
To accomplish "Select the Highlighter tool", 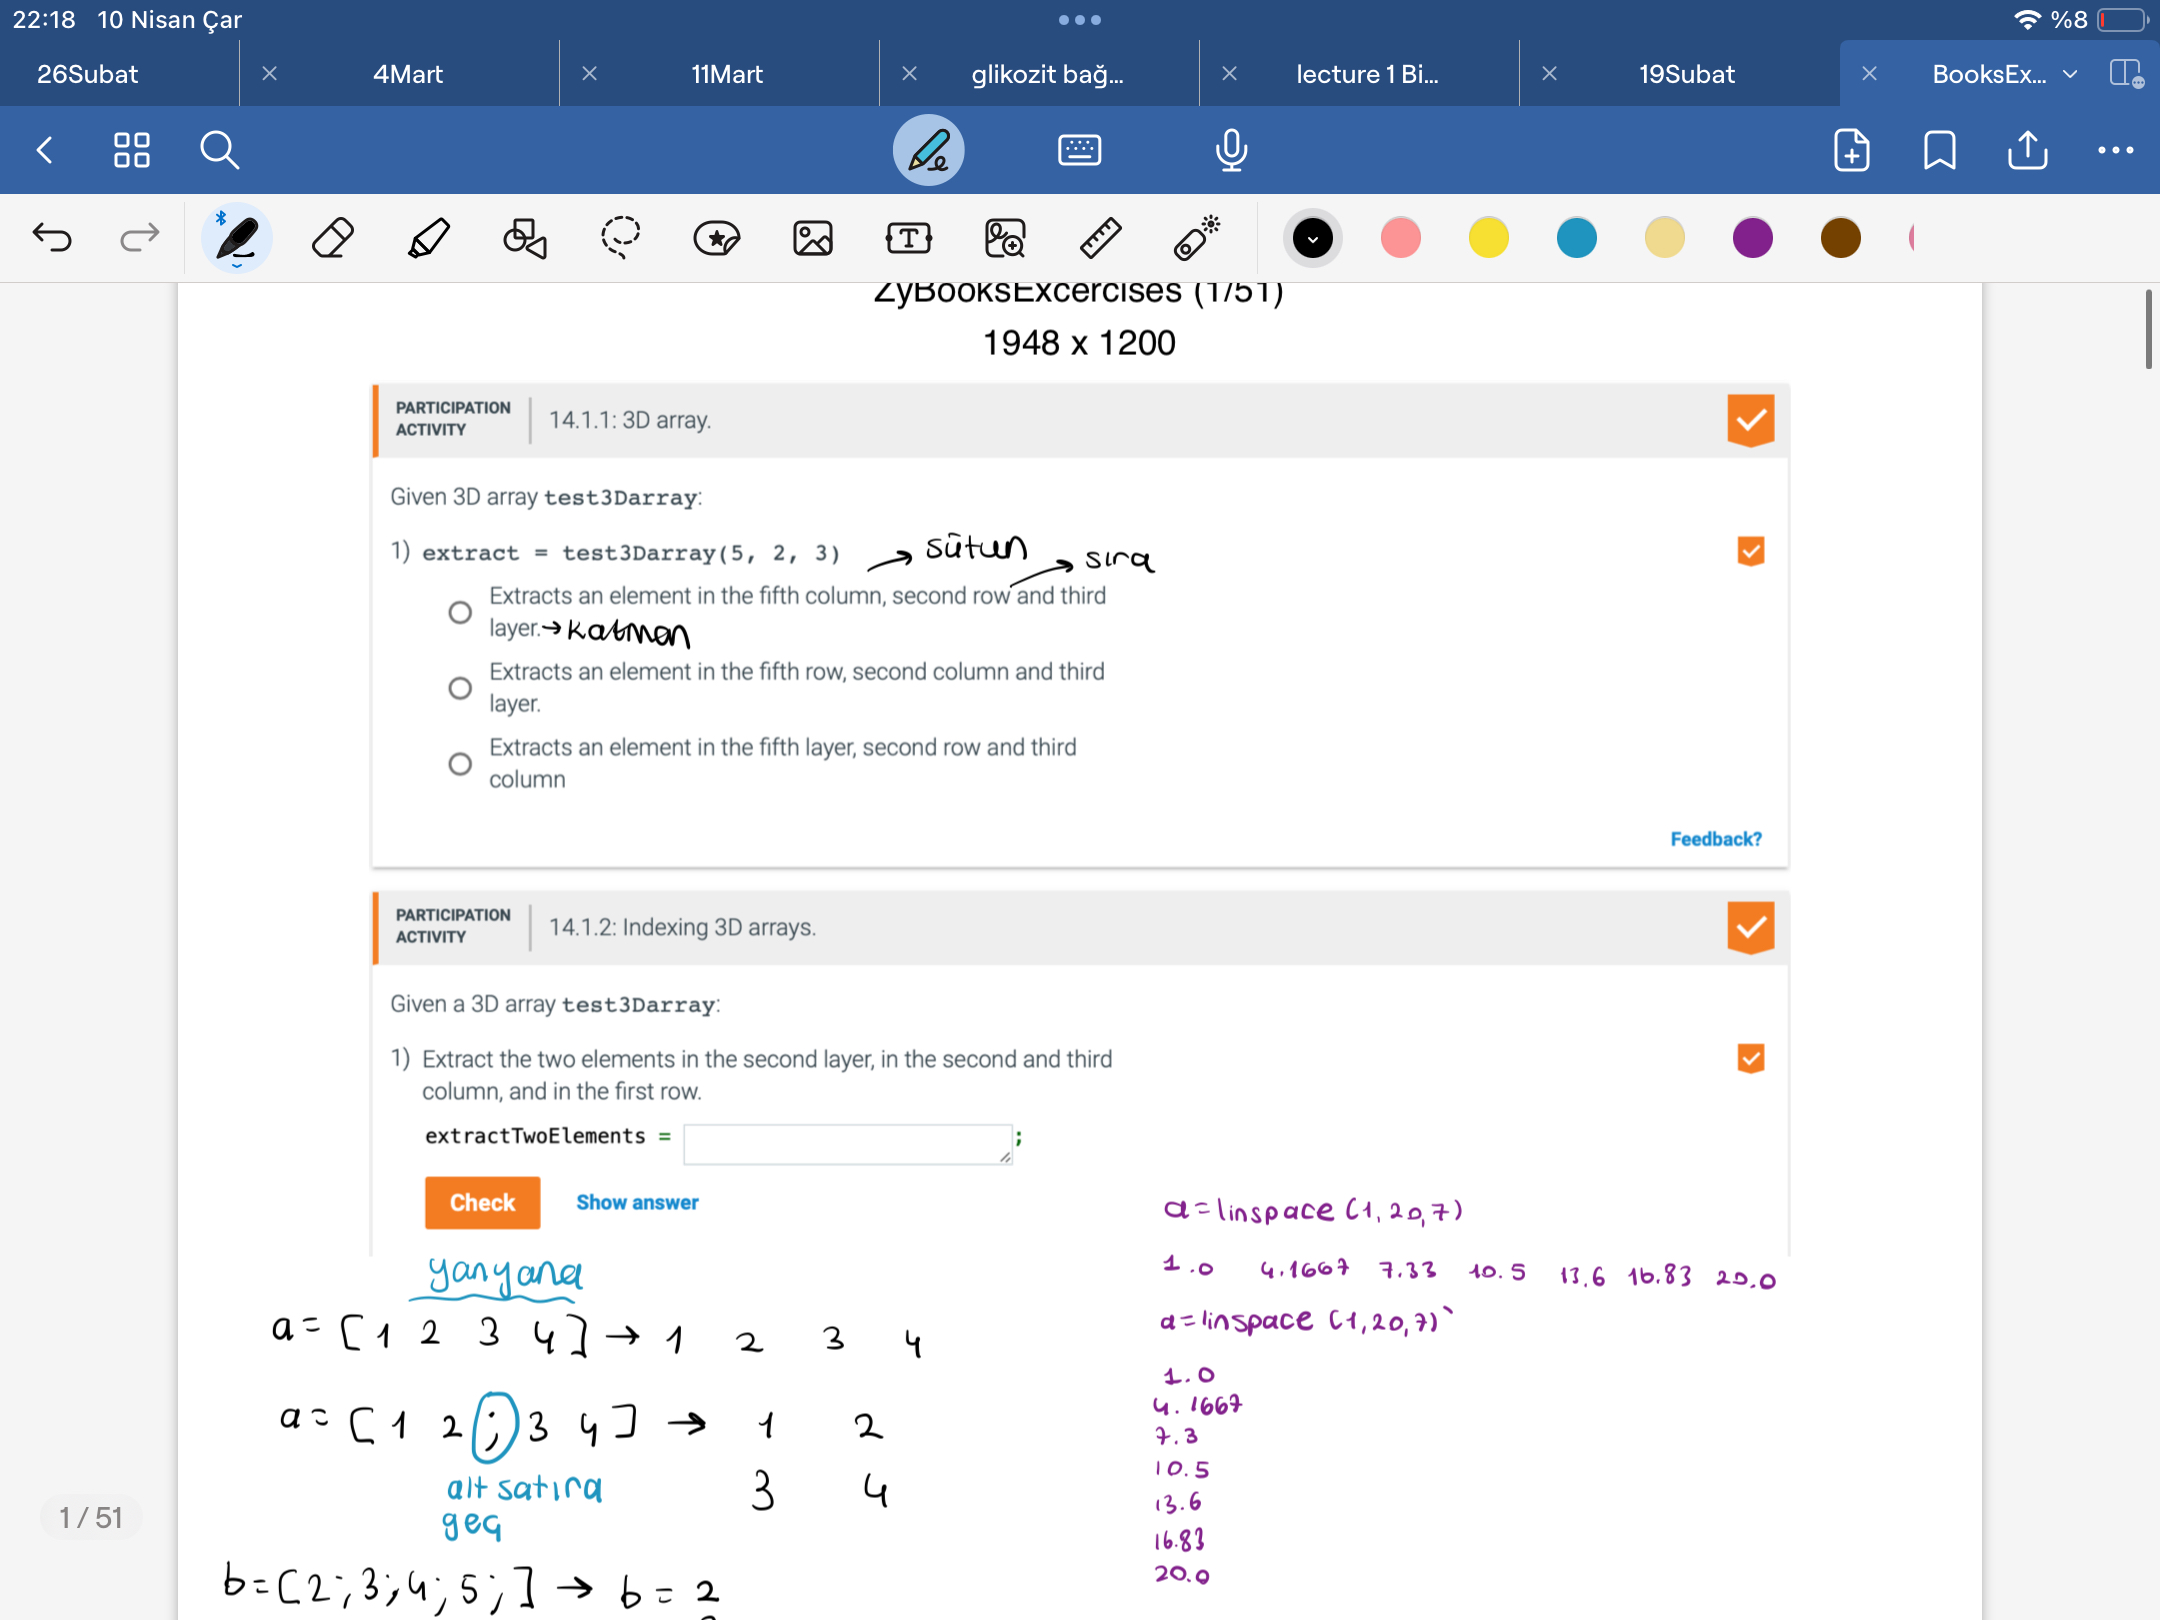I will pos(429,238).
